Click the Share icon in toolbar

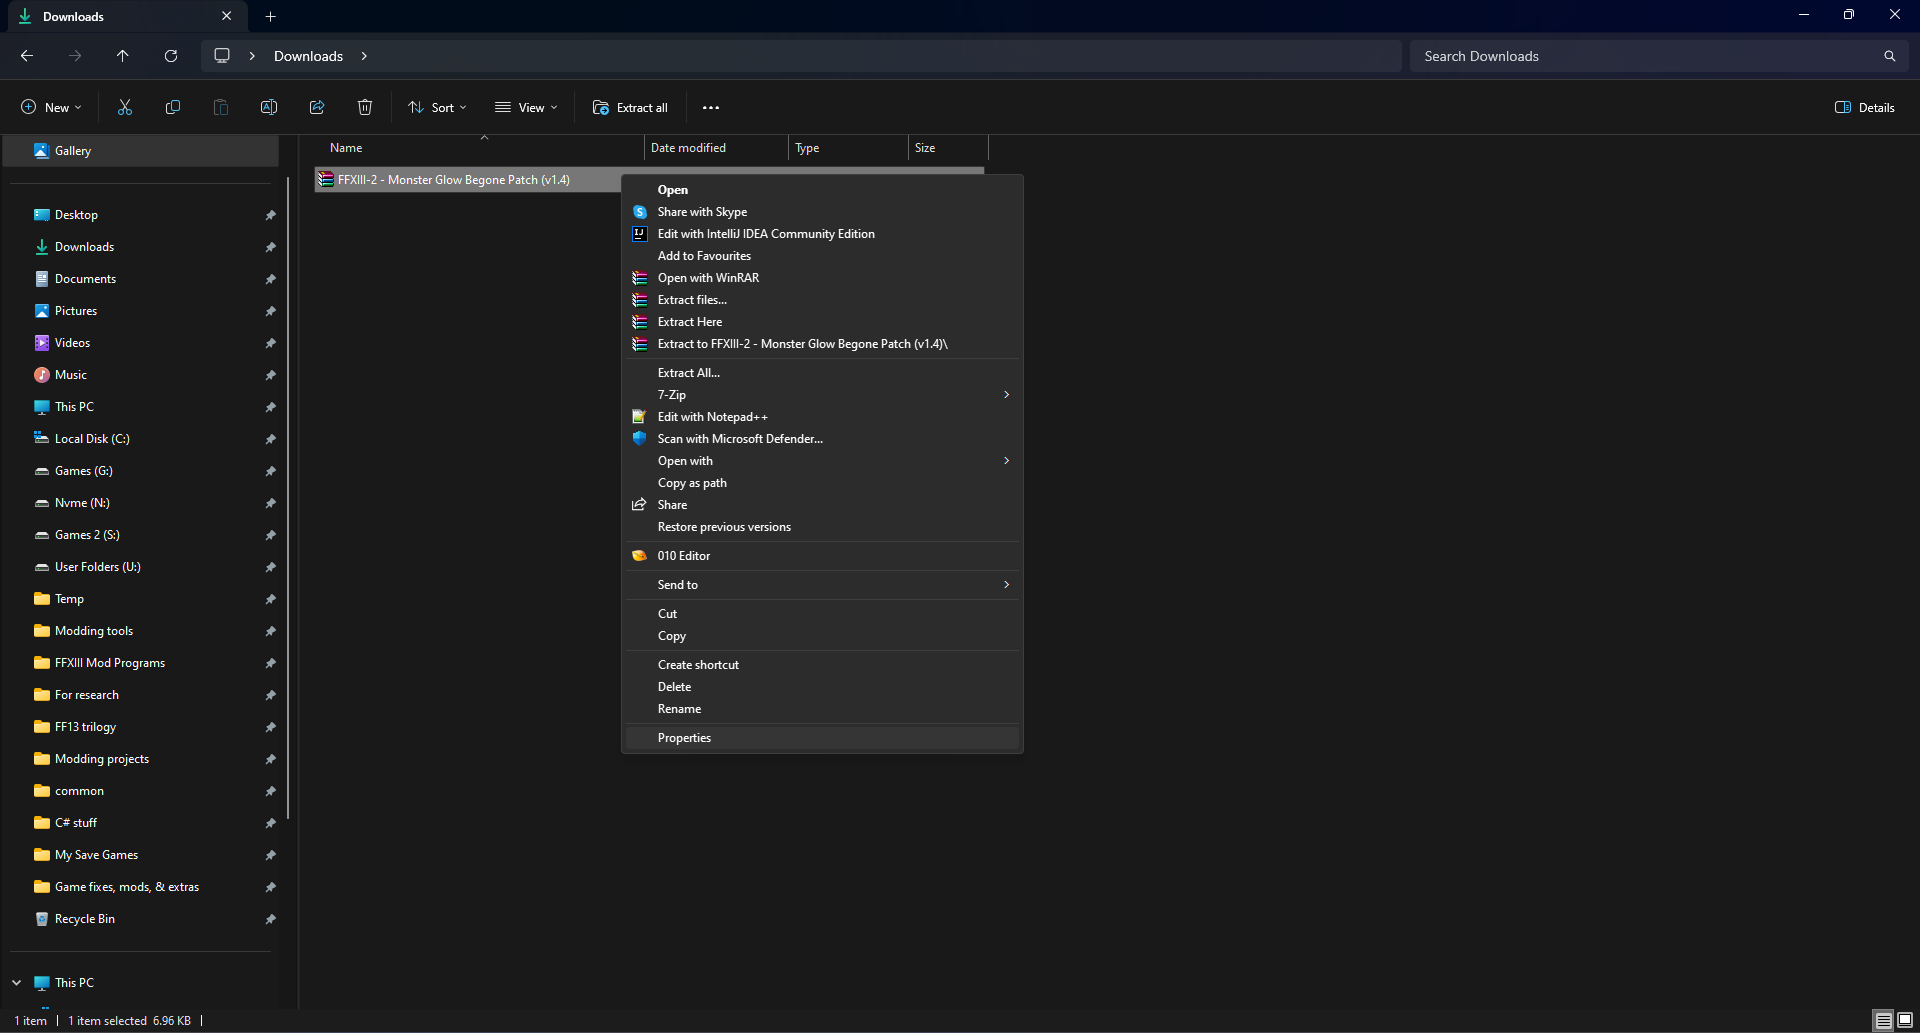(x=317, y=107)
